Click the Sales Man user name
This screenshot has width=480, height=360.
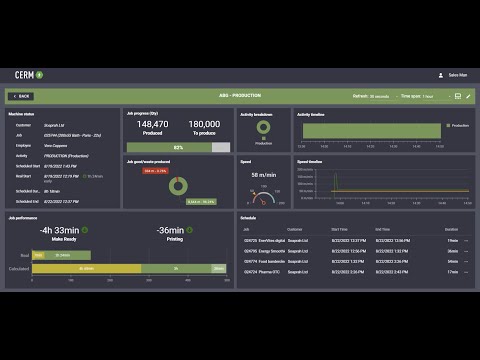[458, 75]
